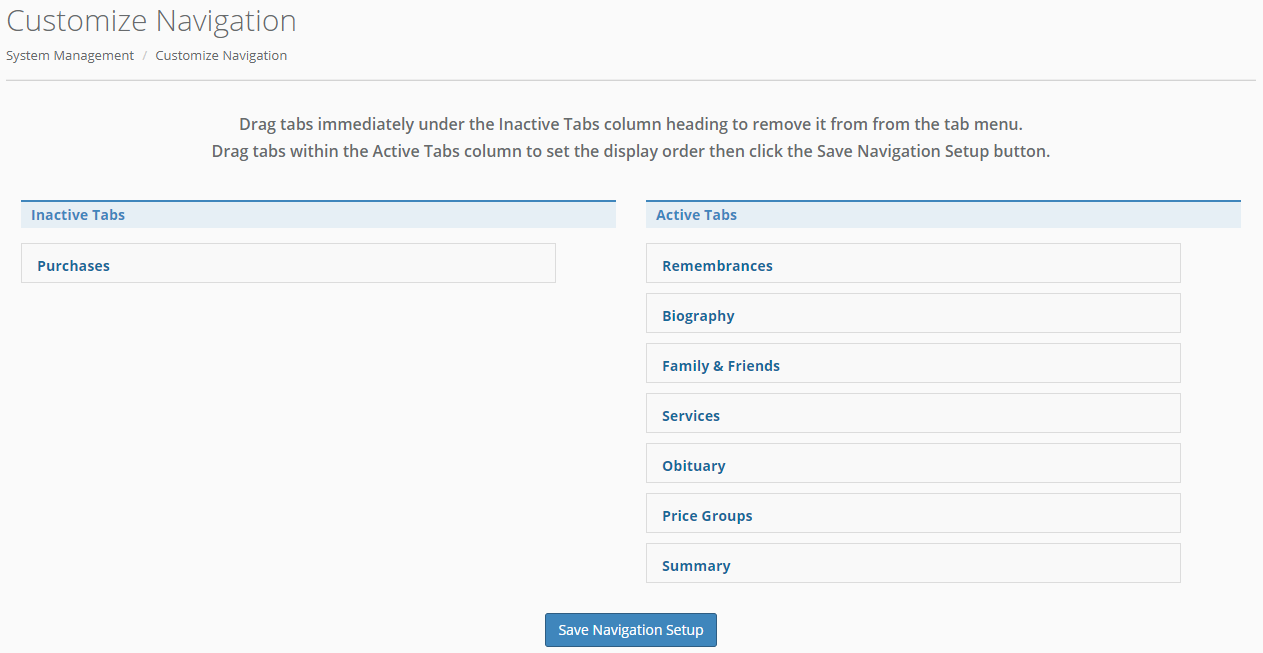The height and width of the screenshot is (653, 1263).
Task: Click the large Customize Navigation page title
Action: point(152,21)
